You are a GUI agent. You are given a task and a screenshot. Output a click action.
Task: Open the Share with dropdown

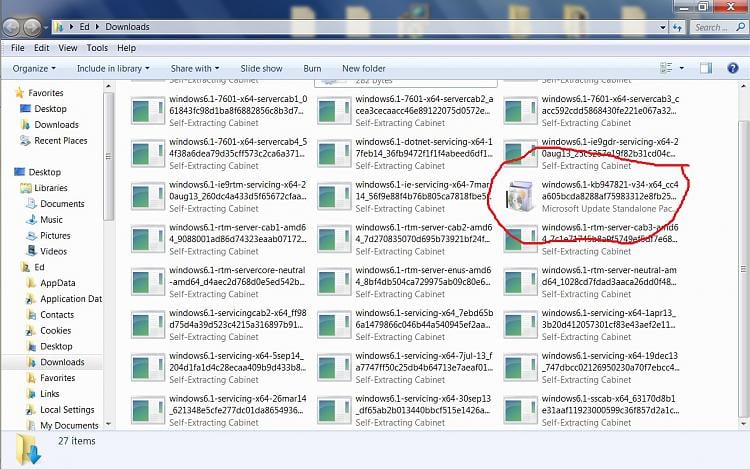point(195,68)
